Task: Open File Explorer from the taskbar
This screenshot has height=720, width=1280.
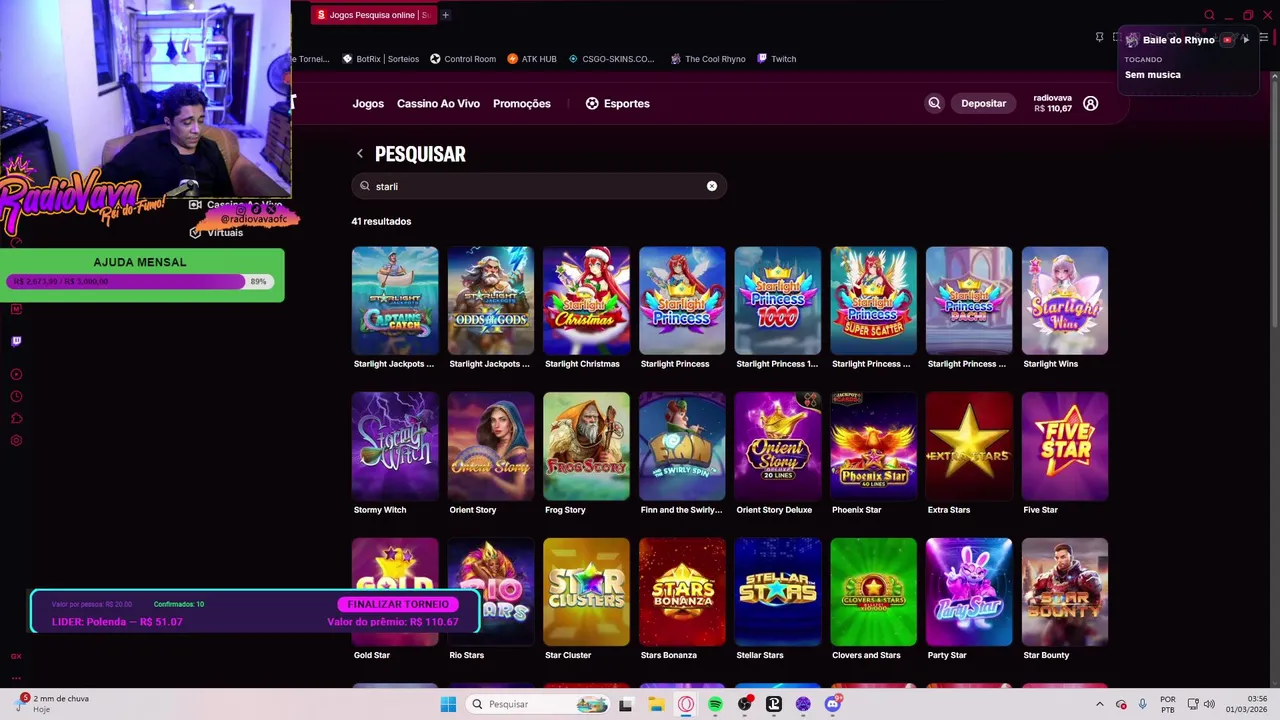Action: (656, 704)
